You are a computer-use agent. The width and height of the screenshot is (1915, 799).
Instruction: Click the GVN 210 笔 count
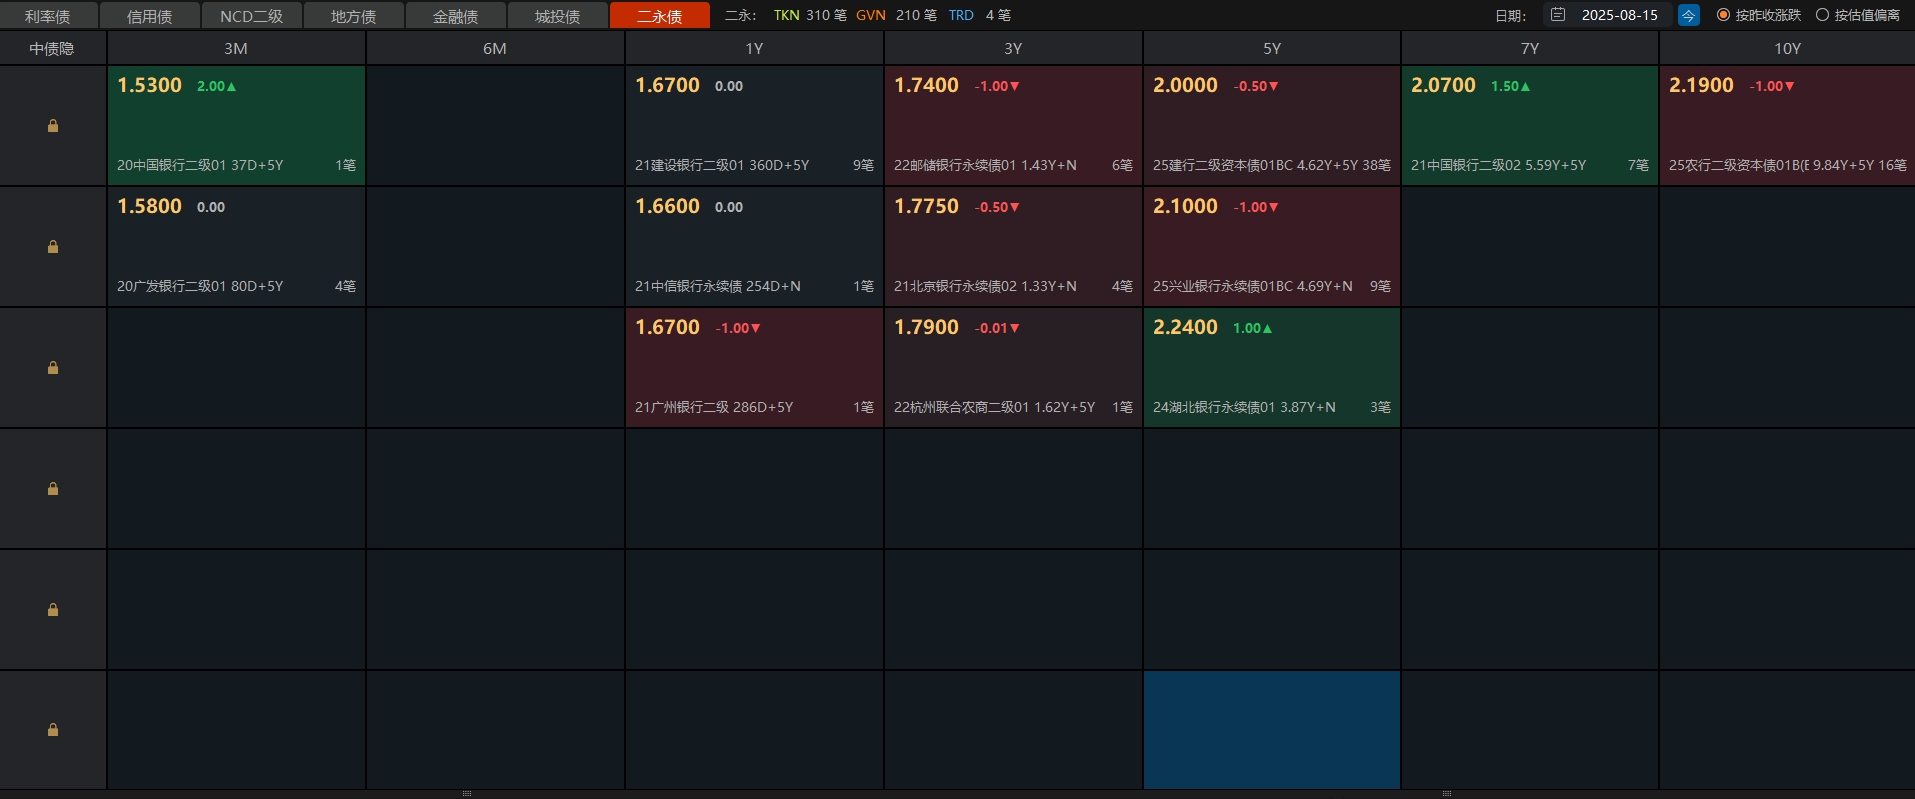click(897, 15)
